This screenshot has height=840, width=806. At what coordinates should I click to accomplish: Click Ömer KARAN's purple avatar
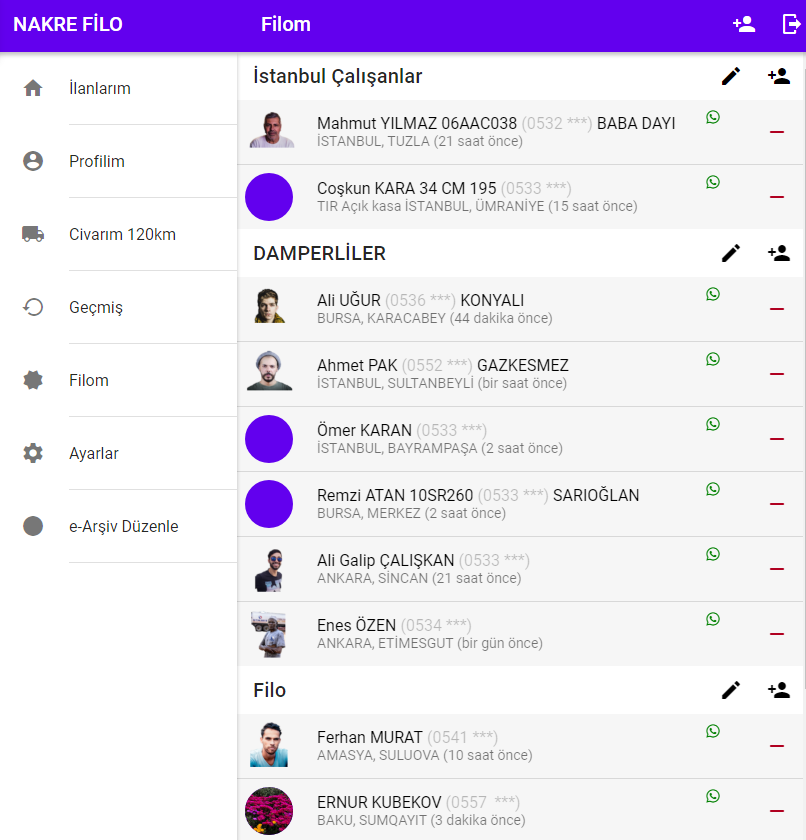269,439
